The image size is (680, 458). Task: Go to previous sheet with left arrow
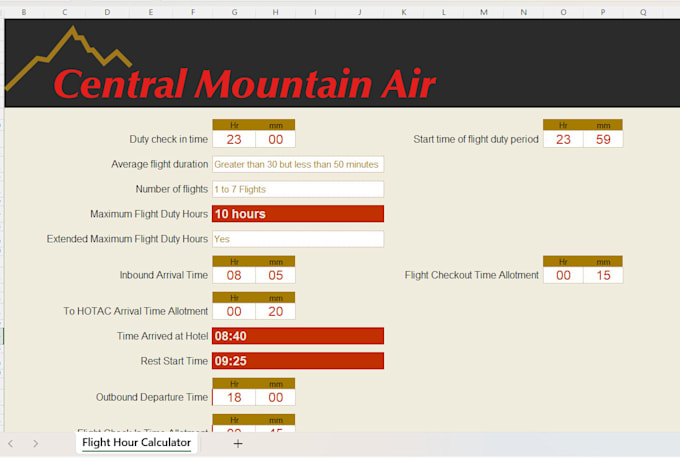point(10,443)
